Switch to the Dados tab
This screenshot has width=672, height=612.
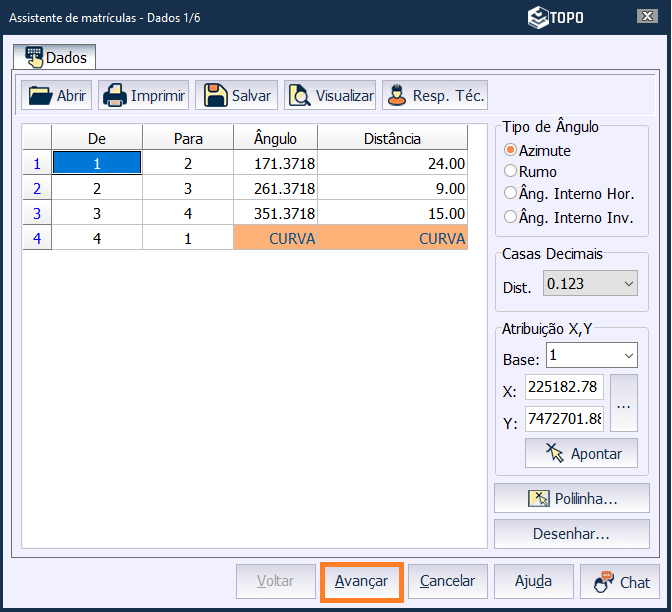[55, 57]
